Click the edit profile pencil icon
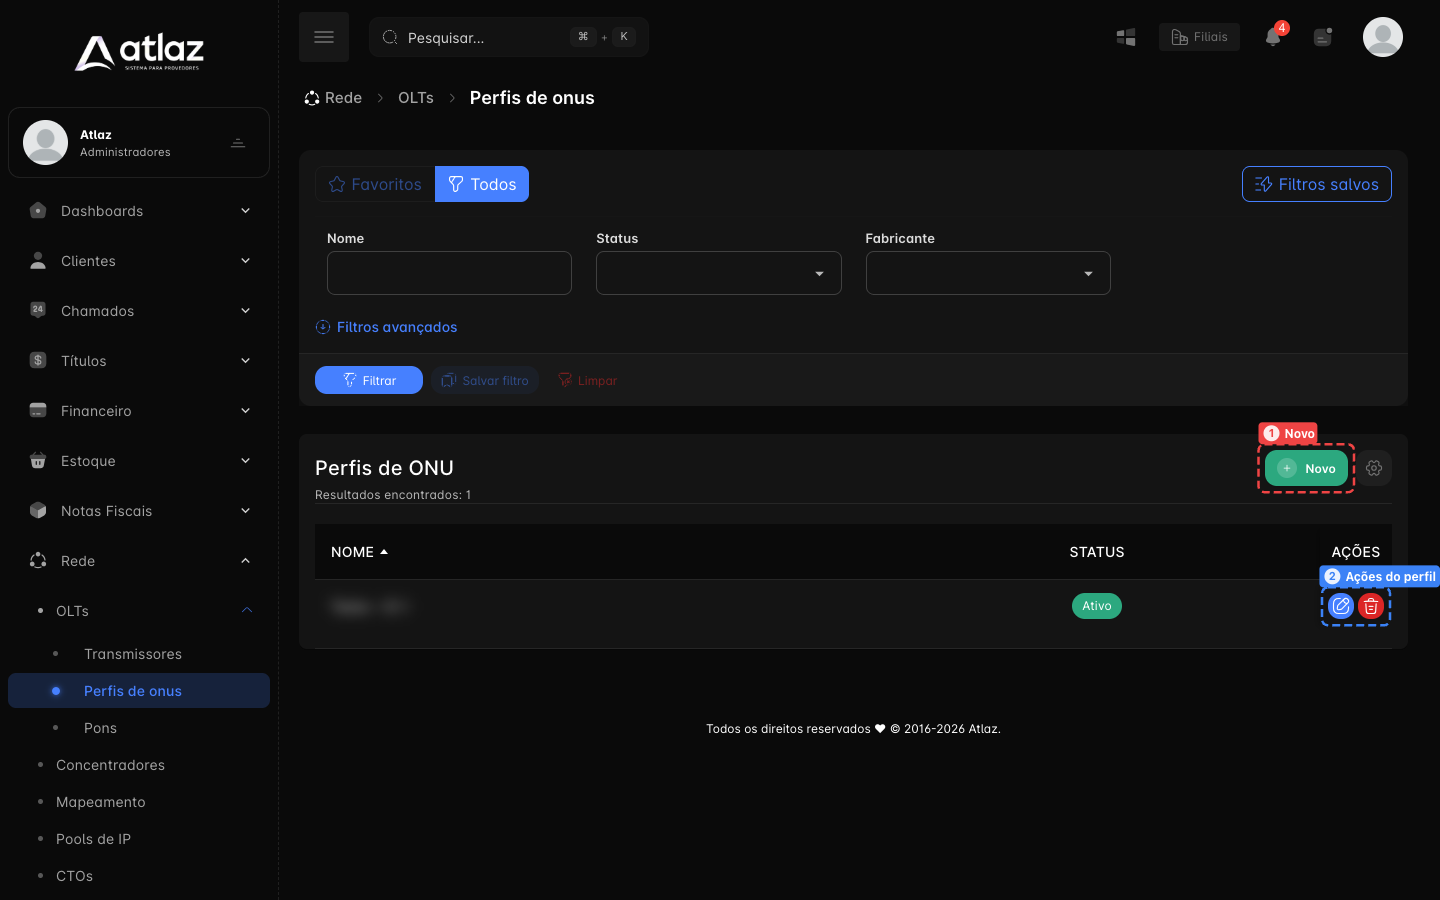This screenshot has height=900, width=1440. coord(1341,606)
